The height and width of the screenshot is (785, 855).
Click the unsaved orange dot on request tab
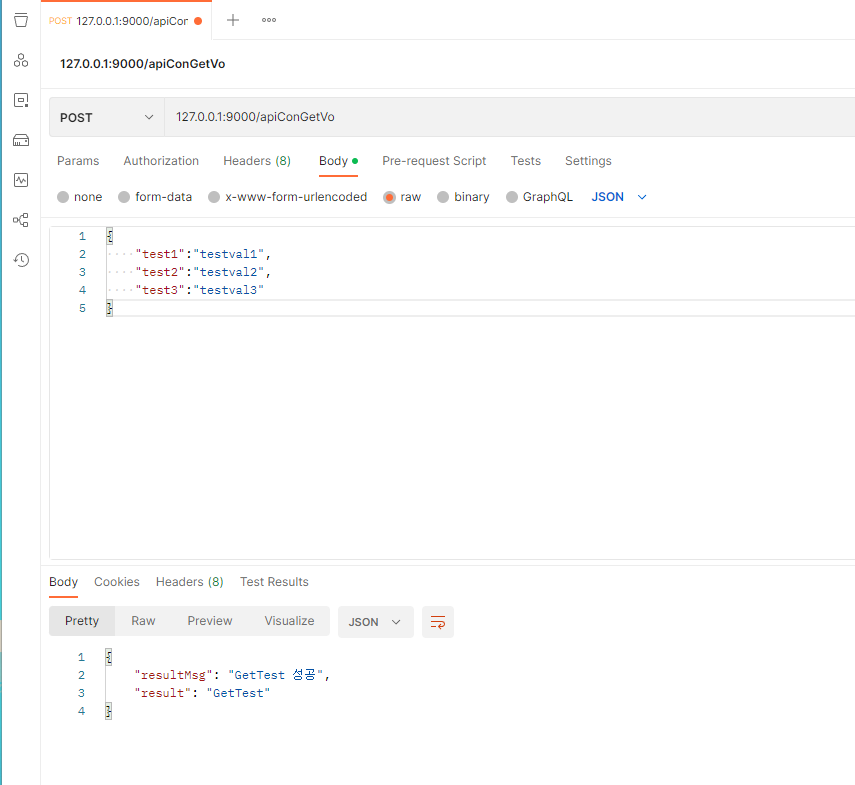pos(198,21)
